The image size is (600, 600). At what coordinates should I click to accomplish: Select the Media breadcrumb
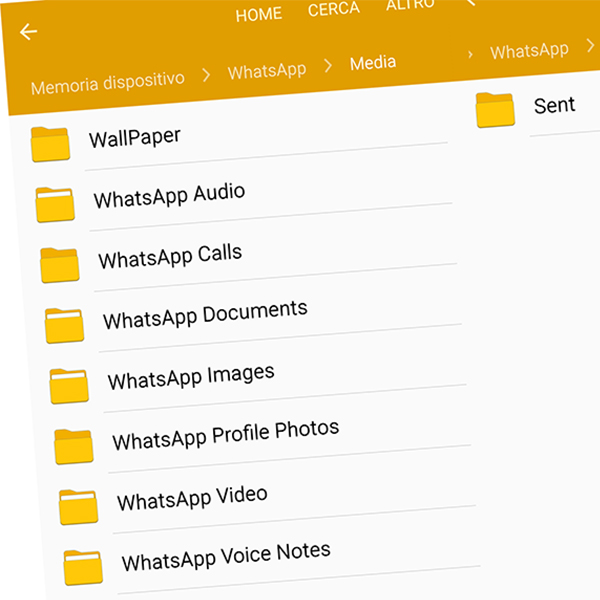pos(373,63)
